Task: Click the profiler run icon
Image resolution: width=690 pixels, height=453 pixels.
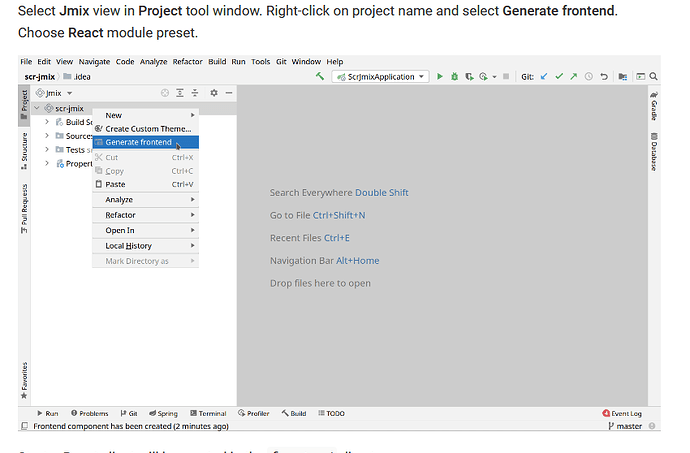Action: pos(484,77)
